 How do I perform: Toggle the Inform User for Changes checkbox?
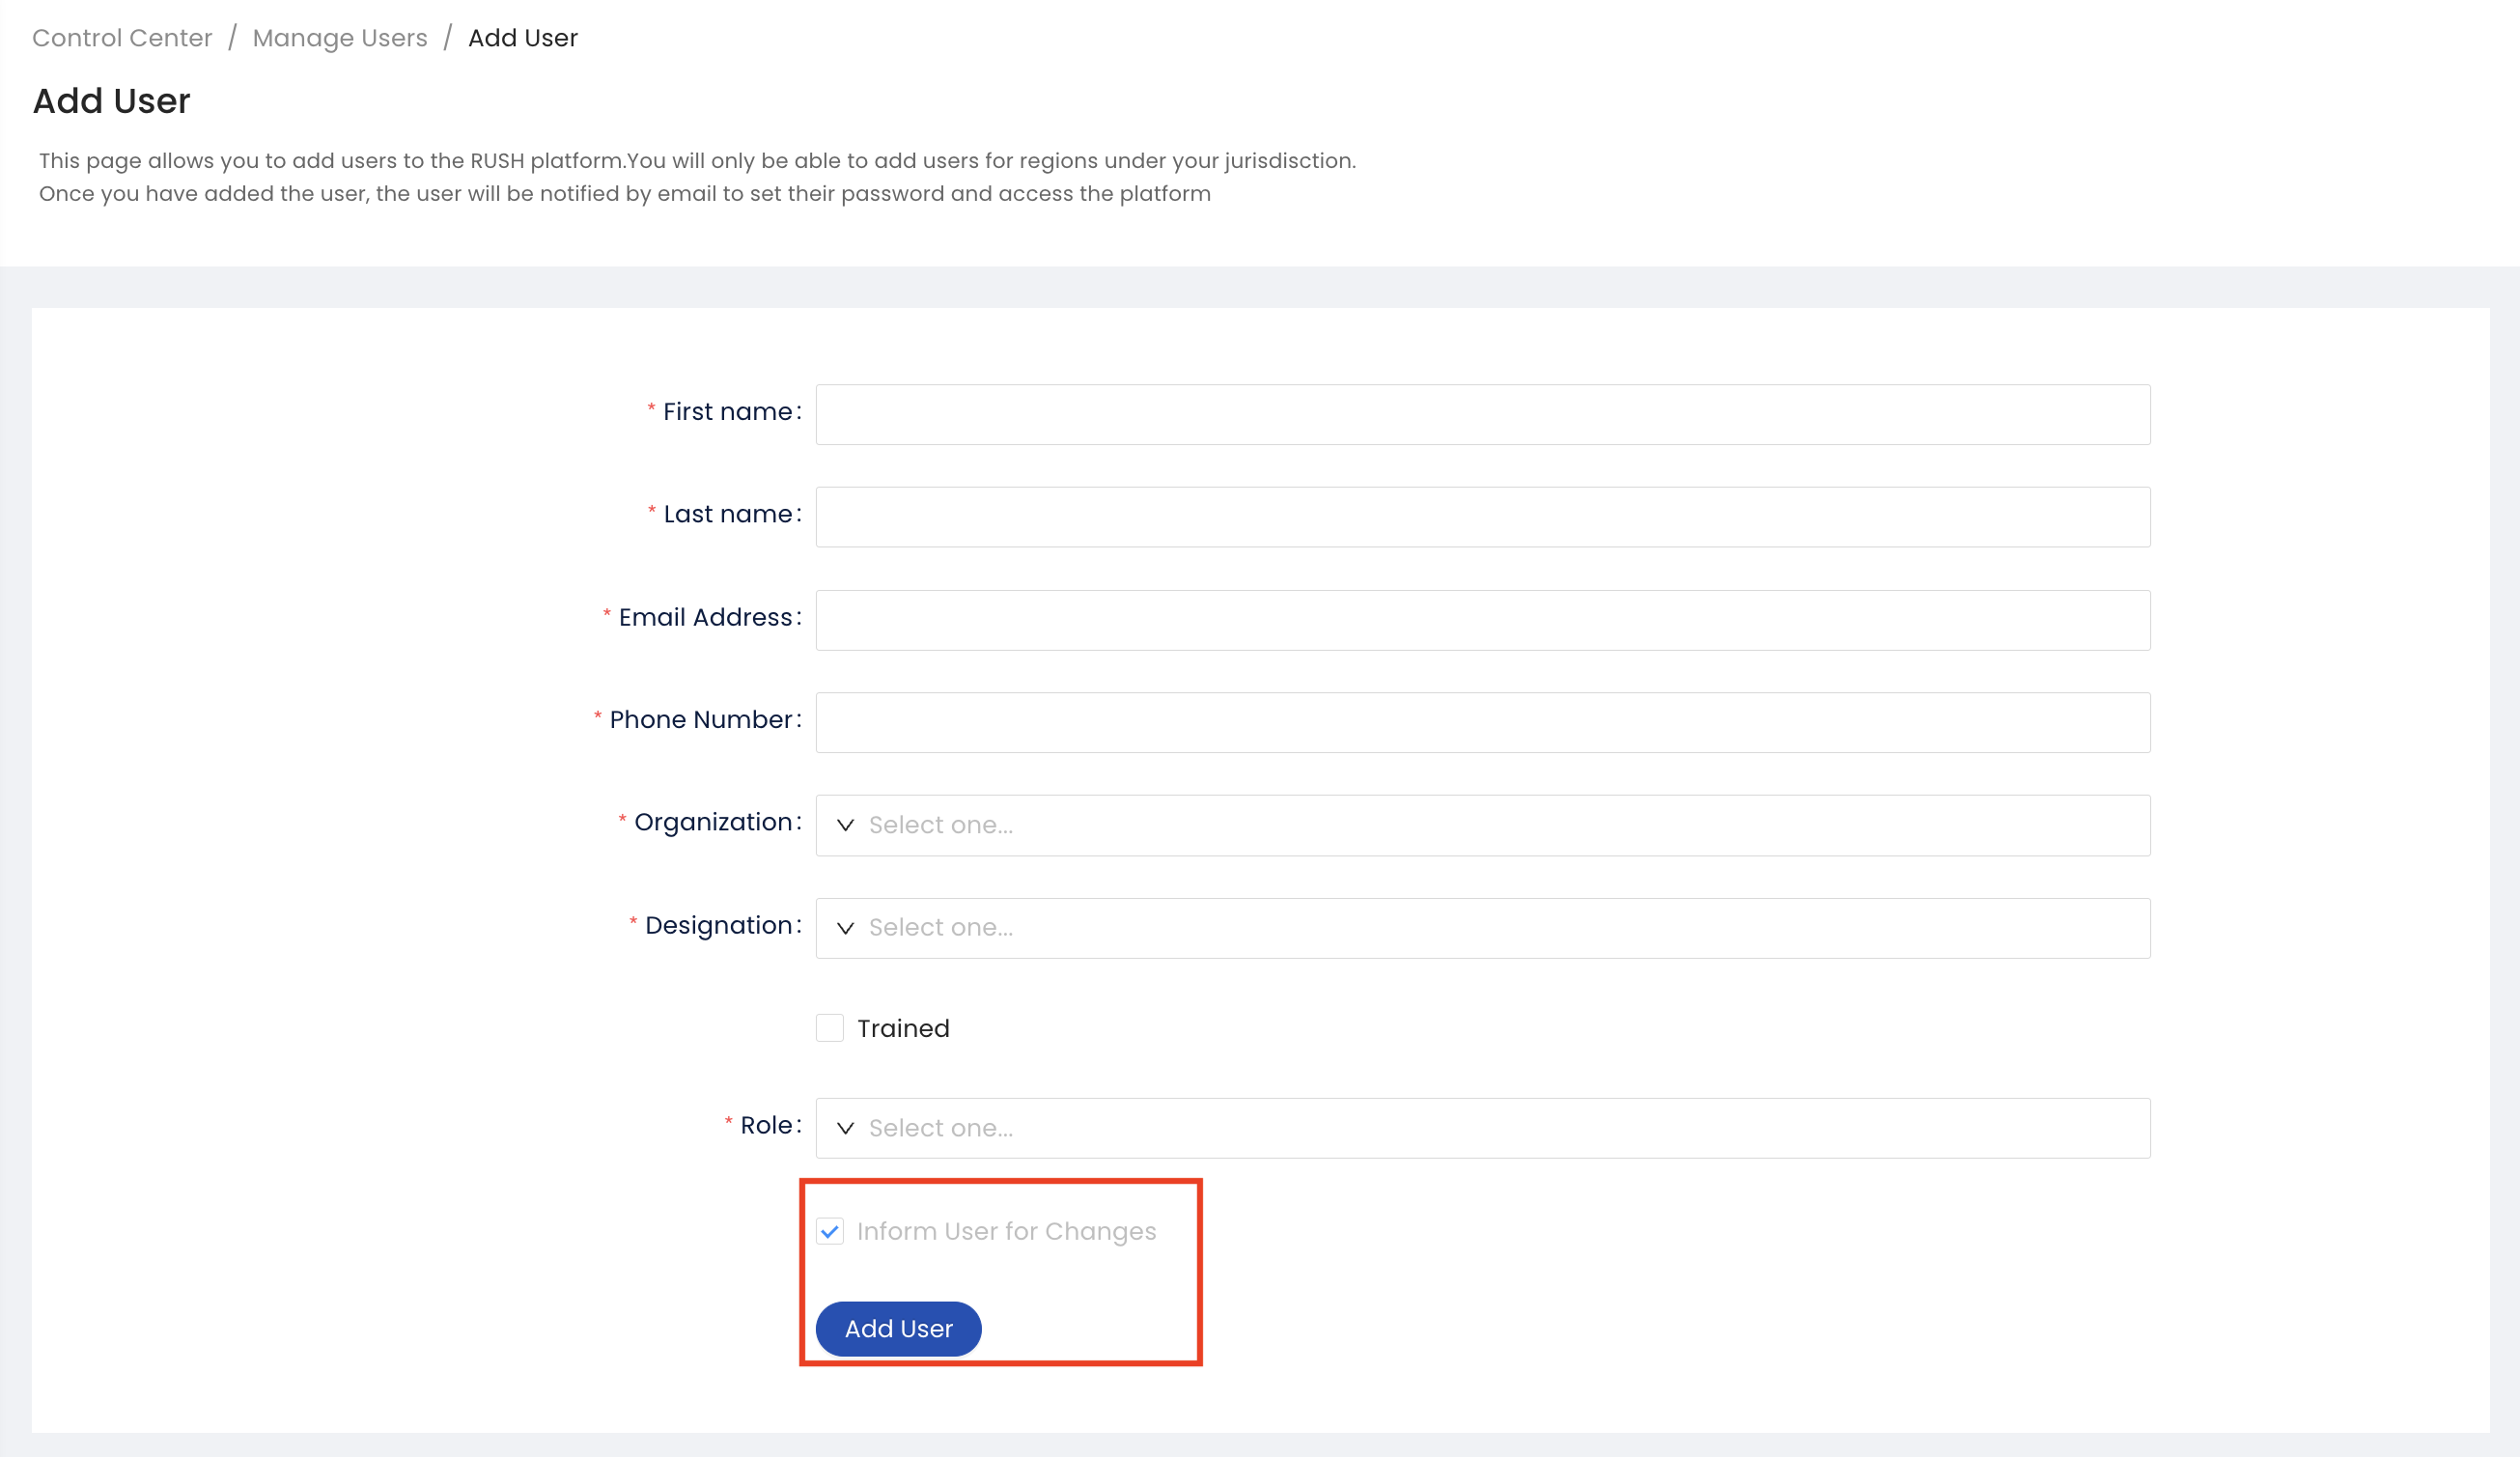pos(829,1231)
